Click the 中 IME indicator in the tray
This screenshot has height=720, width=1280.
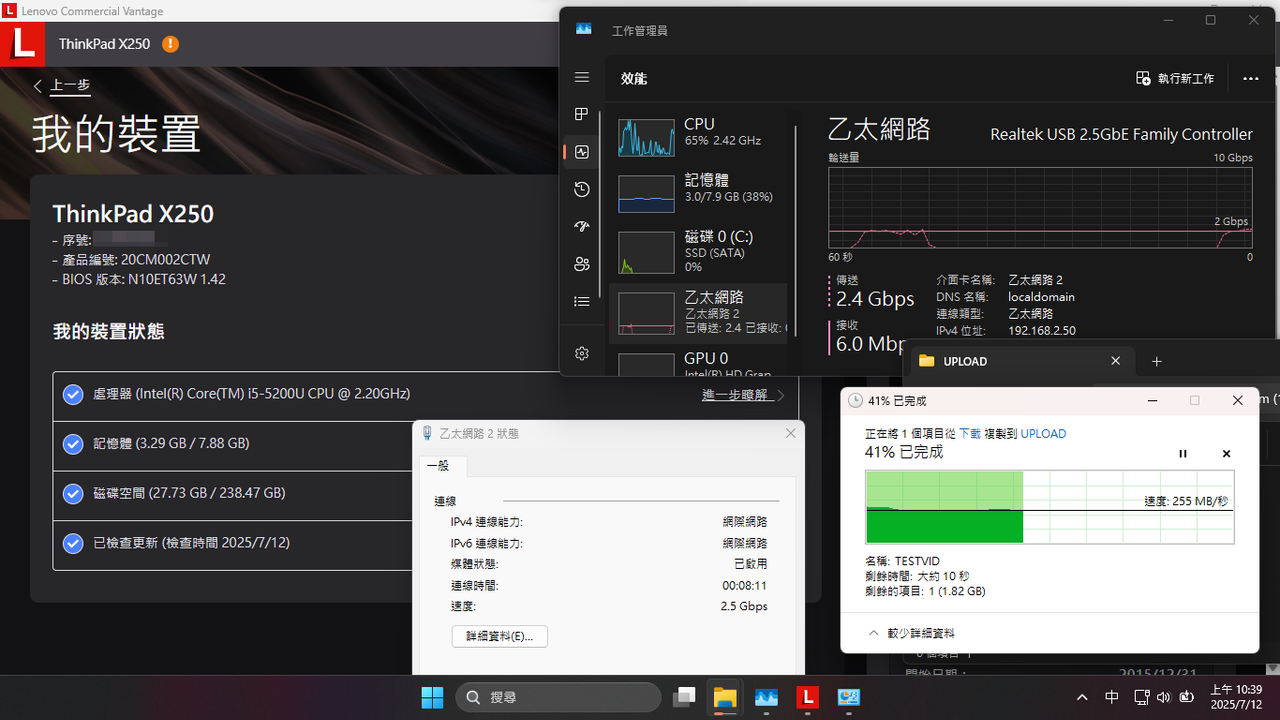(x=1112, y=697)
